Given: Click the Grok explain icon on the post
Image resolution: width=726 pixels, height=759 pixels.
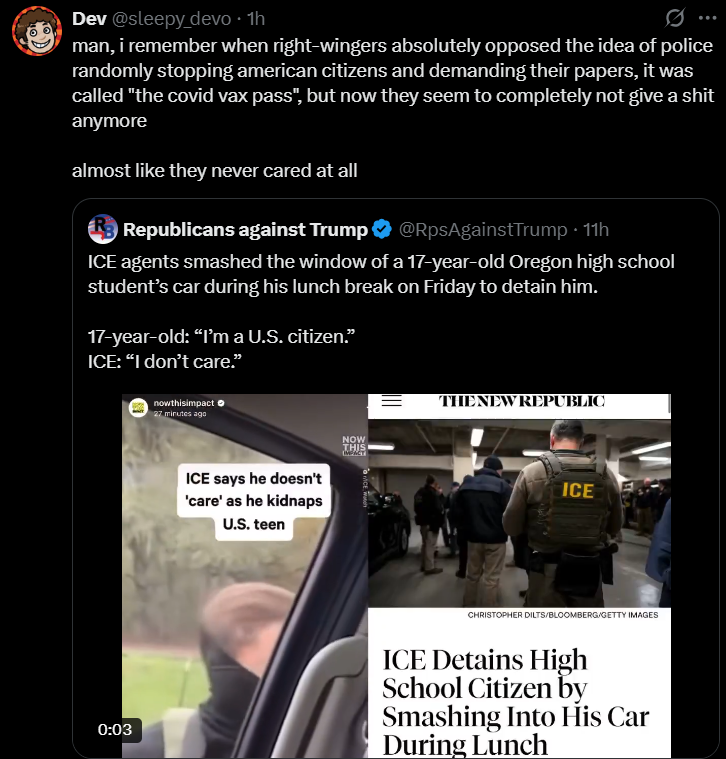Looking at the screenshot, I should point(674,18).
